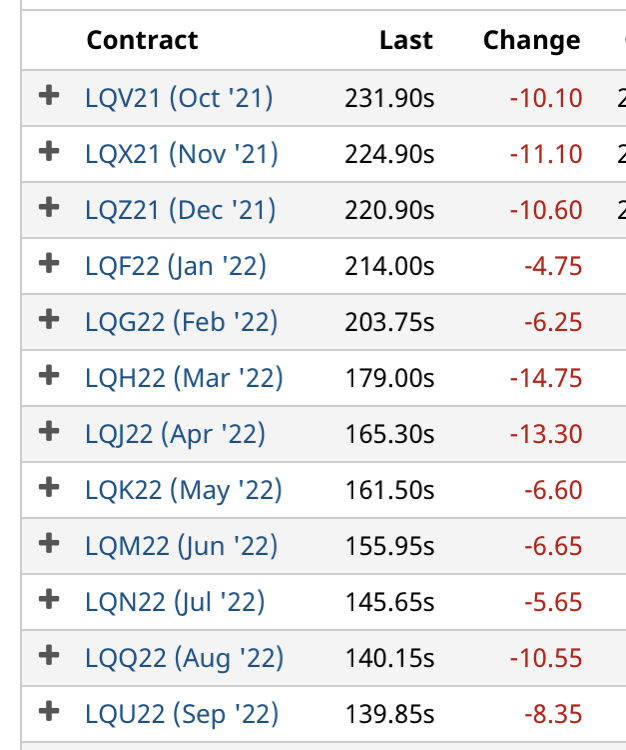
Task: Sort table by Last column header
Action: (x=406, y=40)
